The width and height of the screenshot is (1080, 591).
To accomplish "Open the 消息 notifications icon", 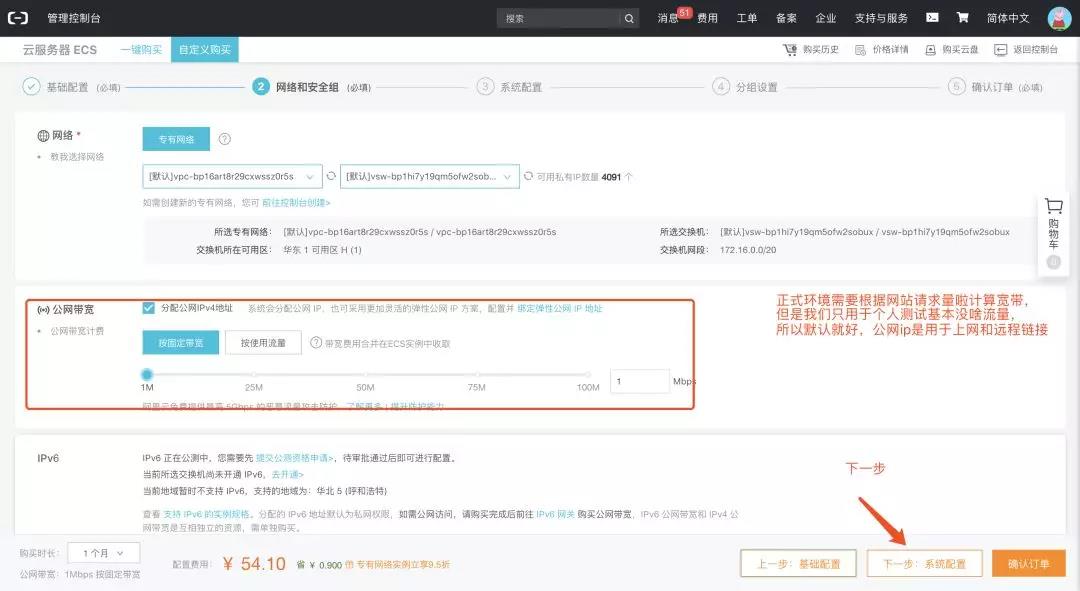I will click(667, 17).
